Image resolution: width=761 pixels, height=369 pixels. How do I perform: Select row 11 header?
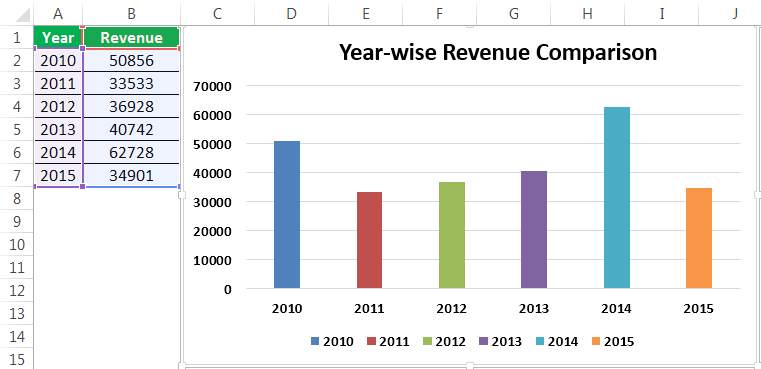[17, 268]
